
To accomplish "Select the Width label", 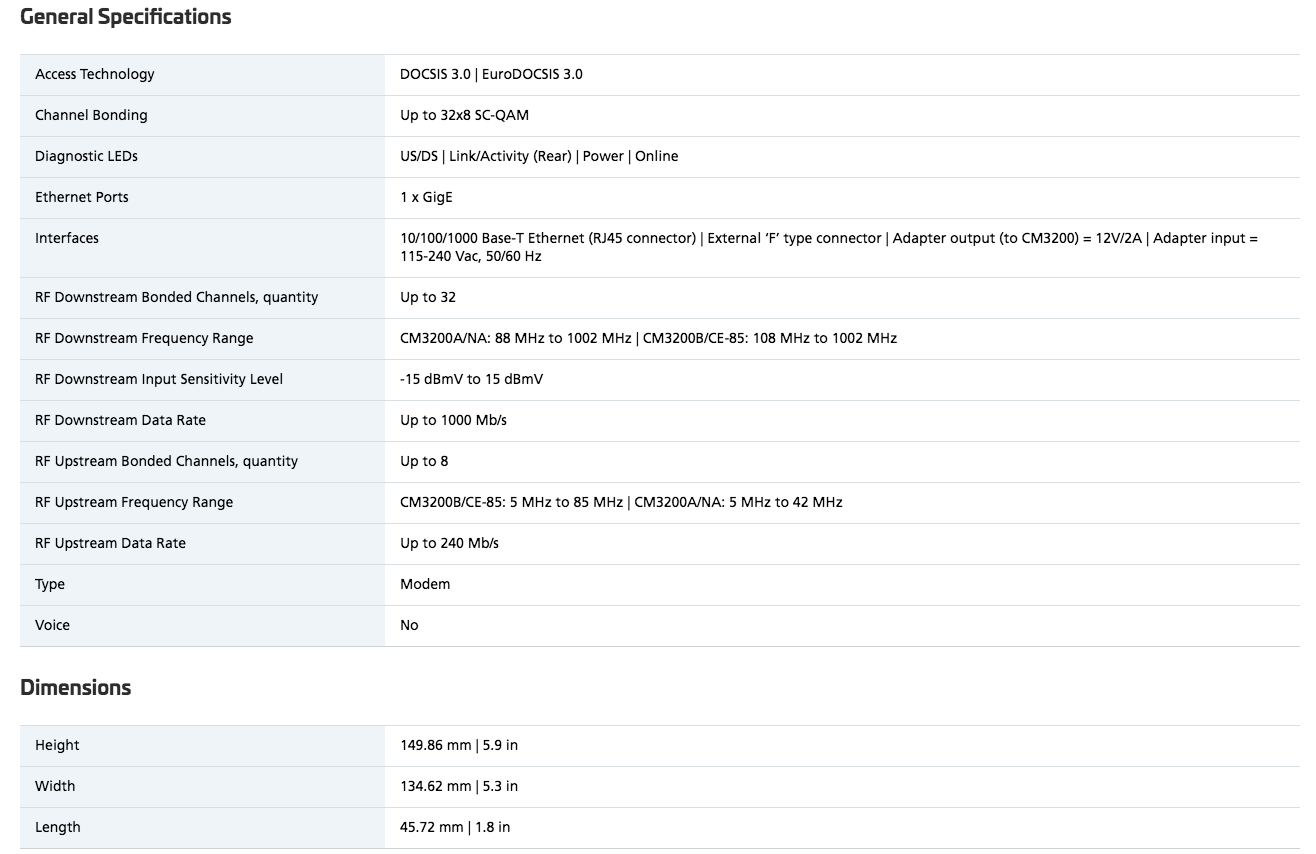I will tap(55, 786).
